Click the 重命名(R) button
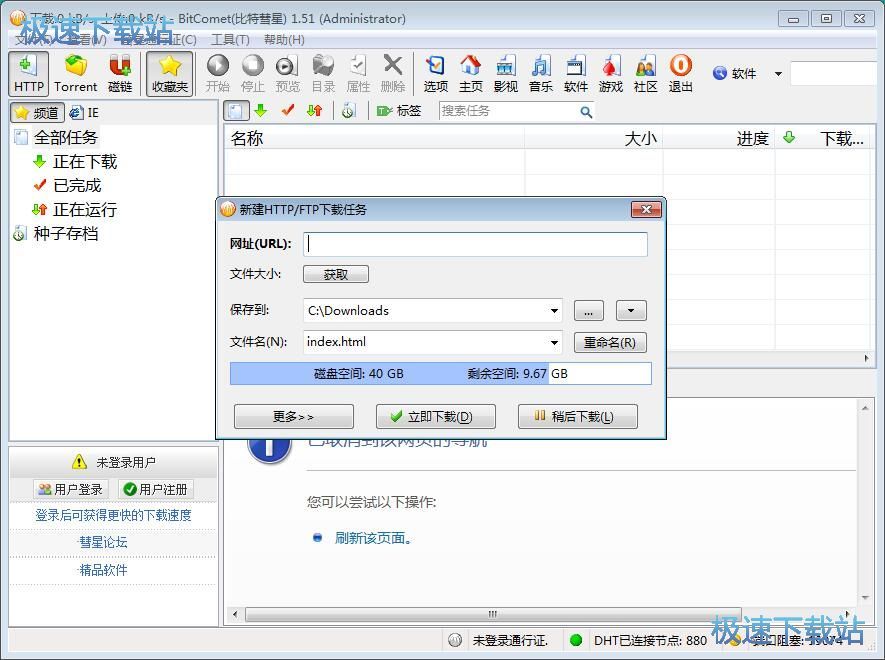 (x=610, y=343)
